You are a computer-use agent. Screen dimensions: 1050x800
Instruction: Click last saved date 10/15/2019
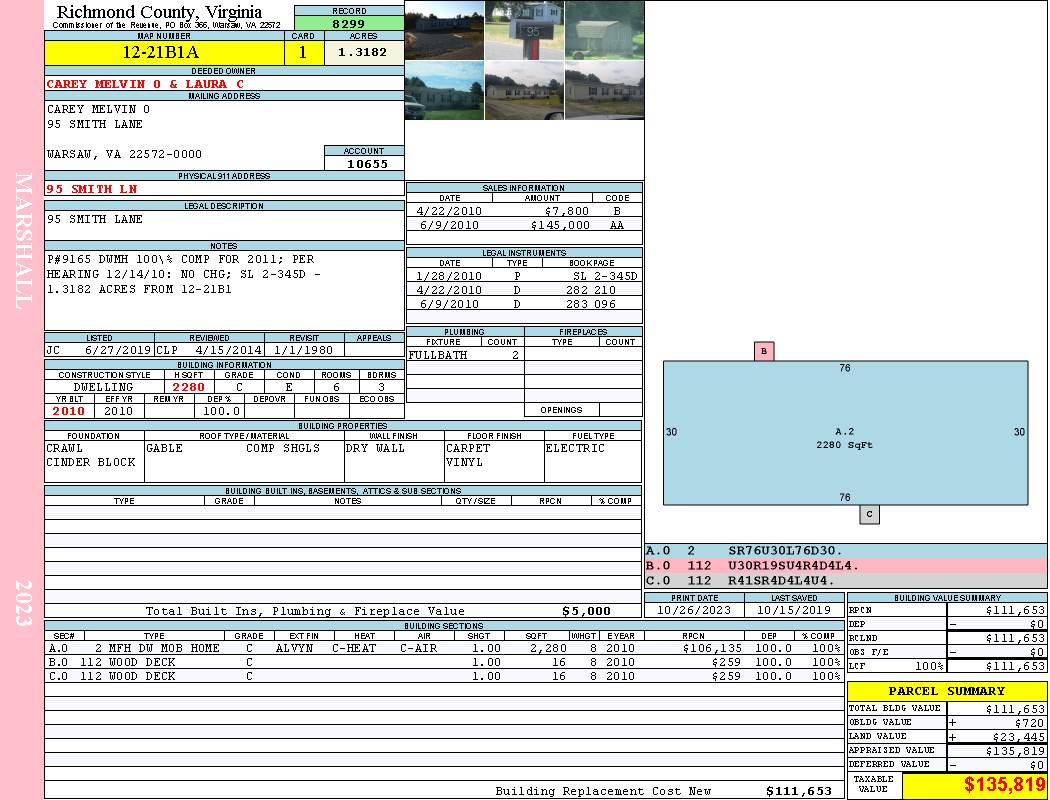pos(794,610)
